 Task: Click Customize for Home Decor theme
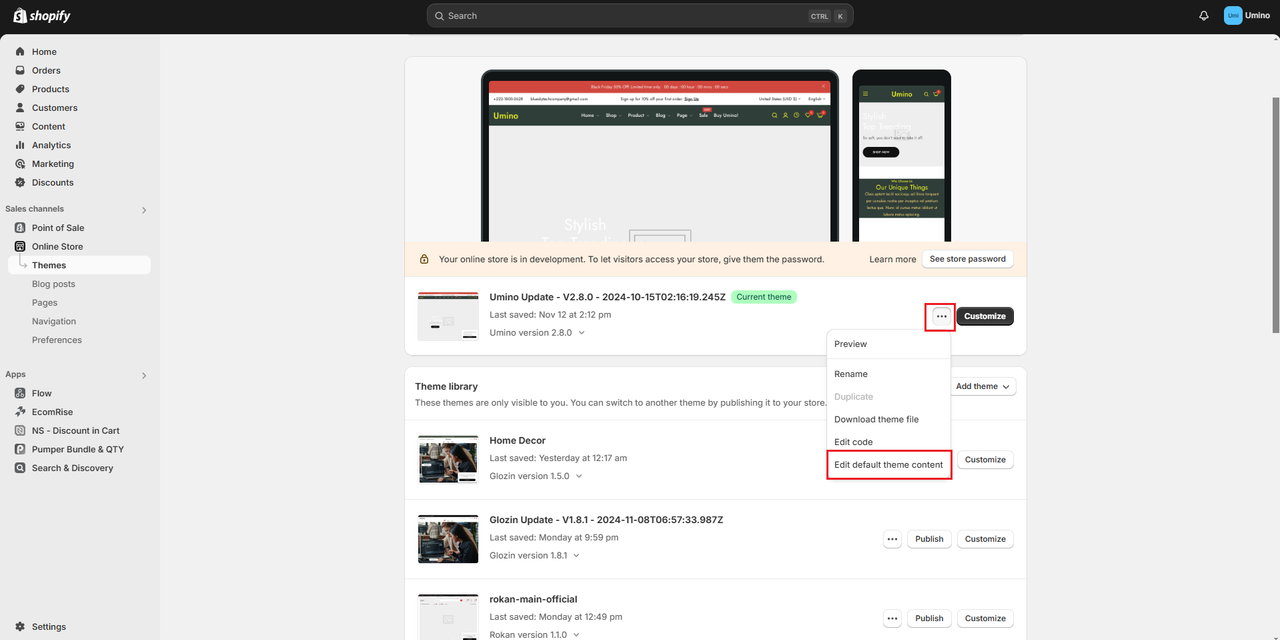(x=985, y=460)
